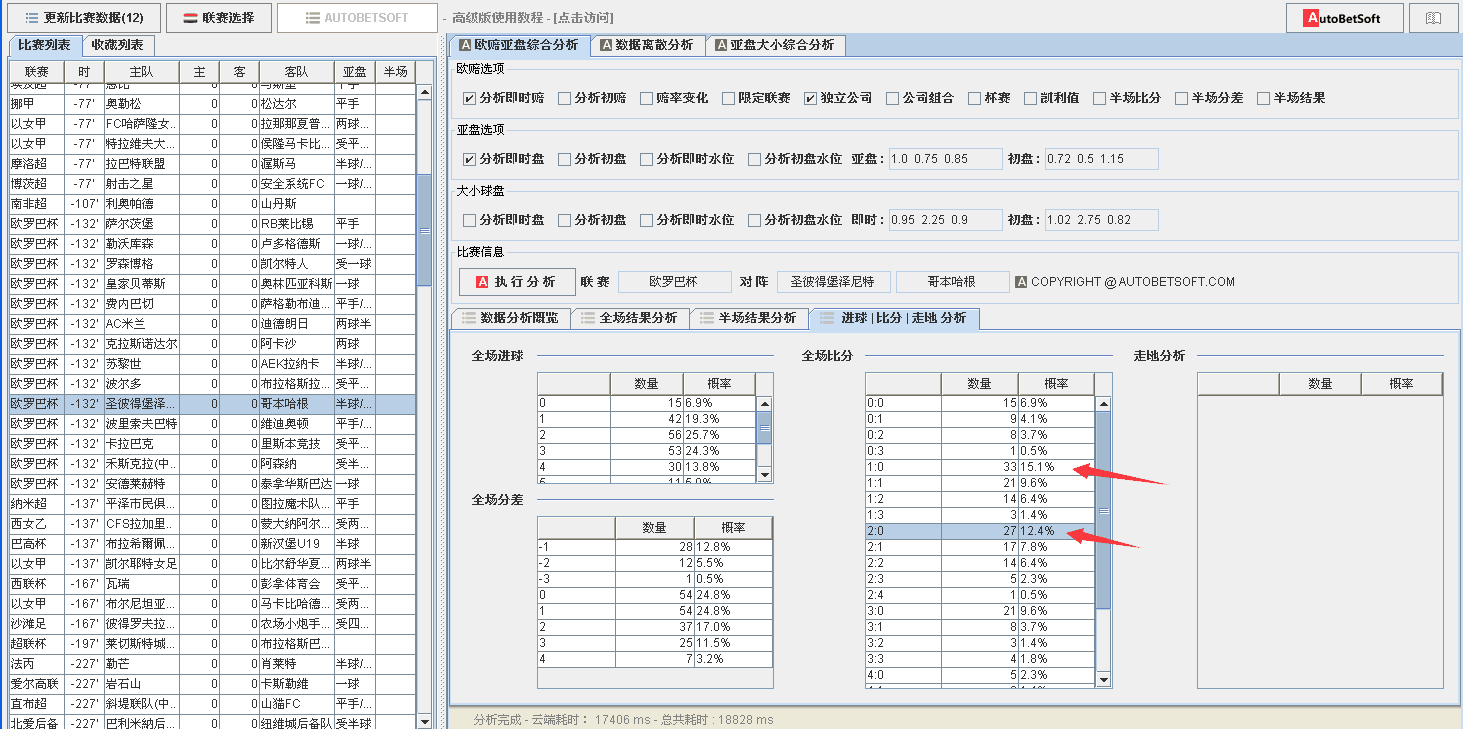
Task: Switch to 数据离散分析 tab
Action: coord(647,45)
